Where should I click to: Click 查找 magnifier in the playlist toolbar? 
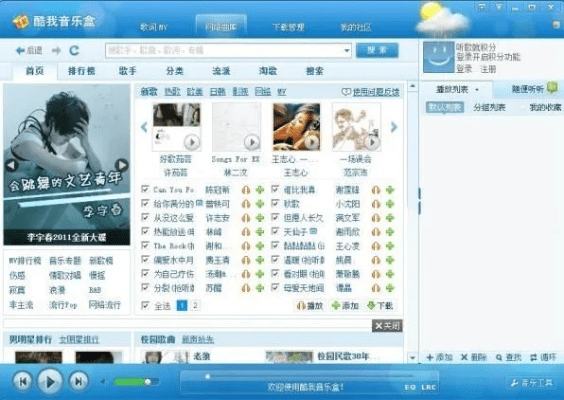tap(509, 358)
